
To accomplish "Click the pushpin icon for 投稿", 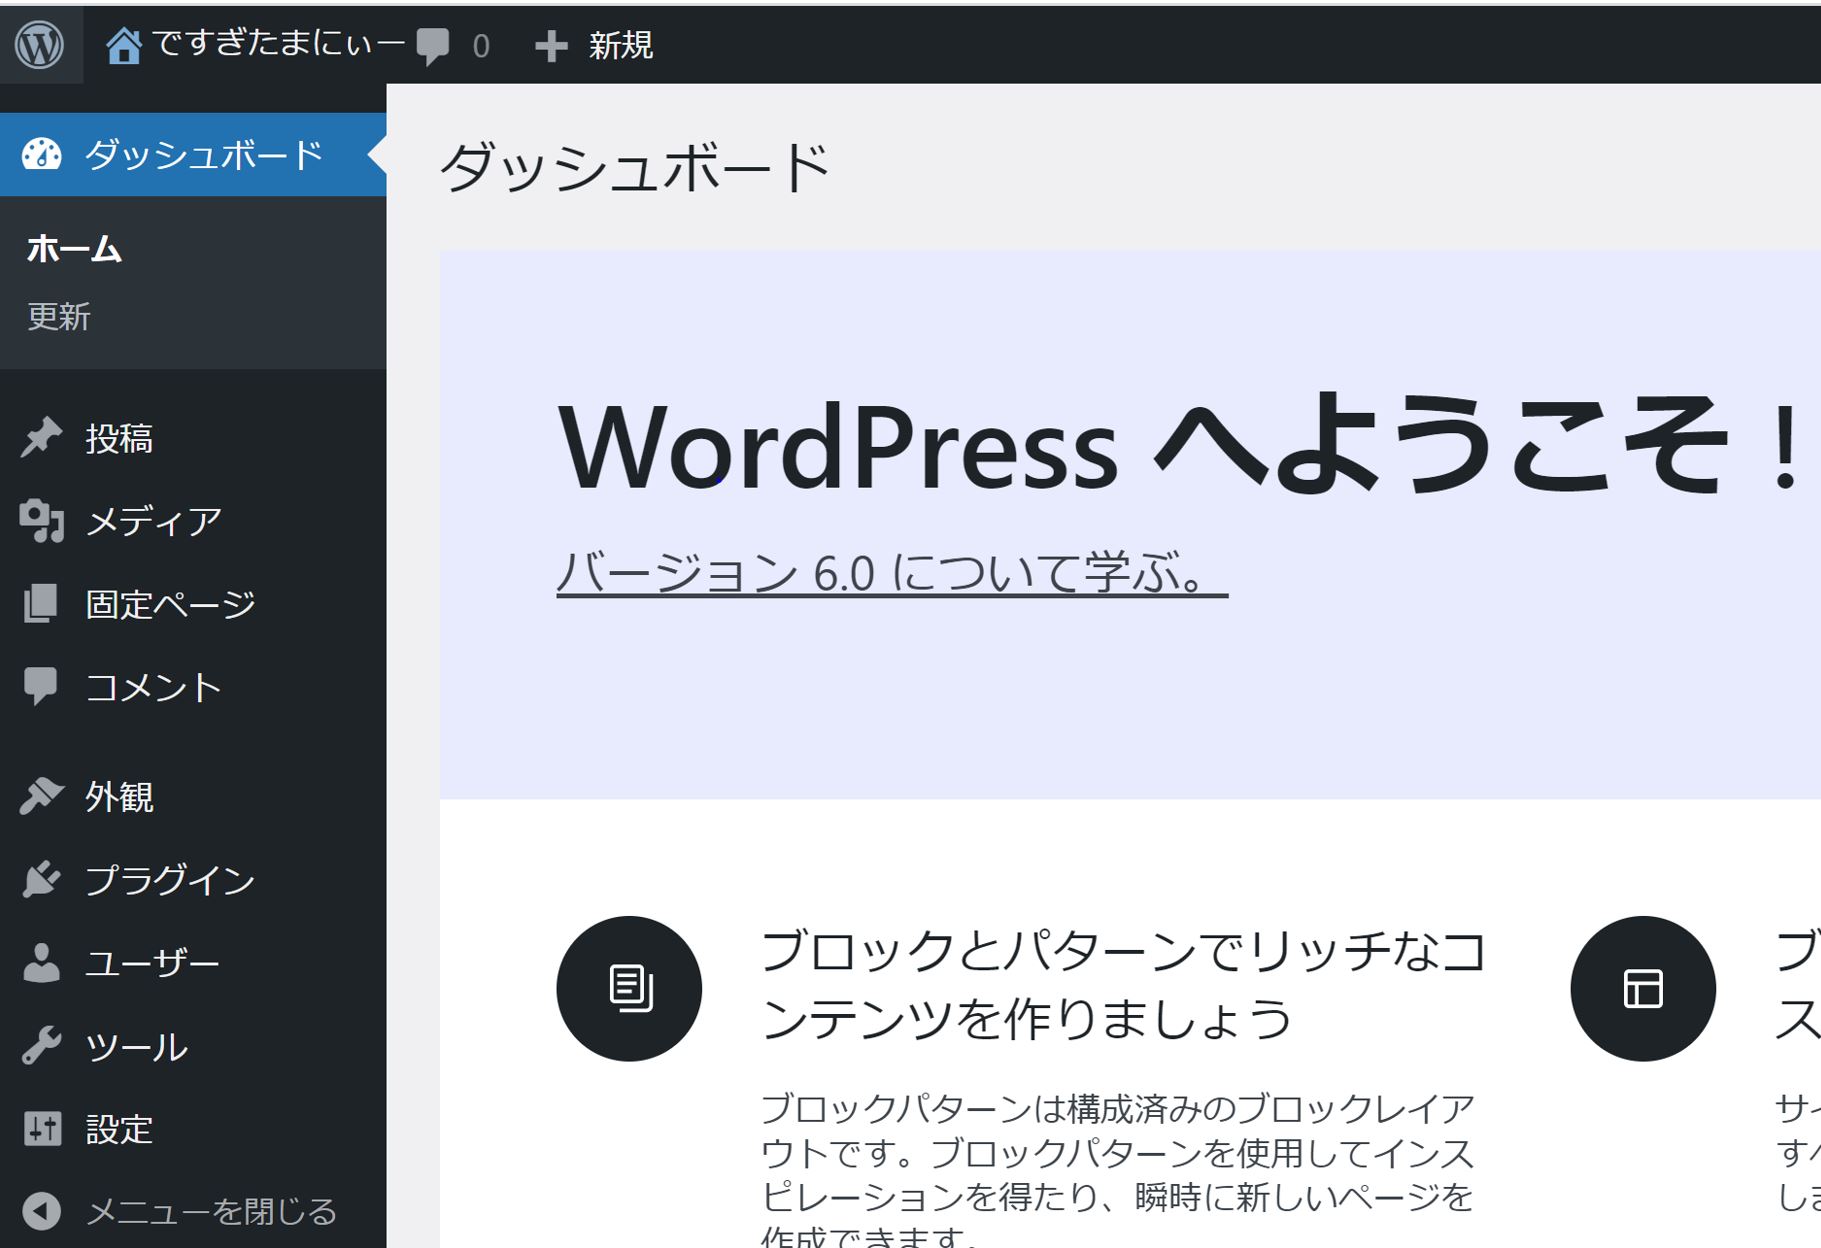I will click(41, 438).
